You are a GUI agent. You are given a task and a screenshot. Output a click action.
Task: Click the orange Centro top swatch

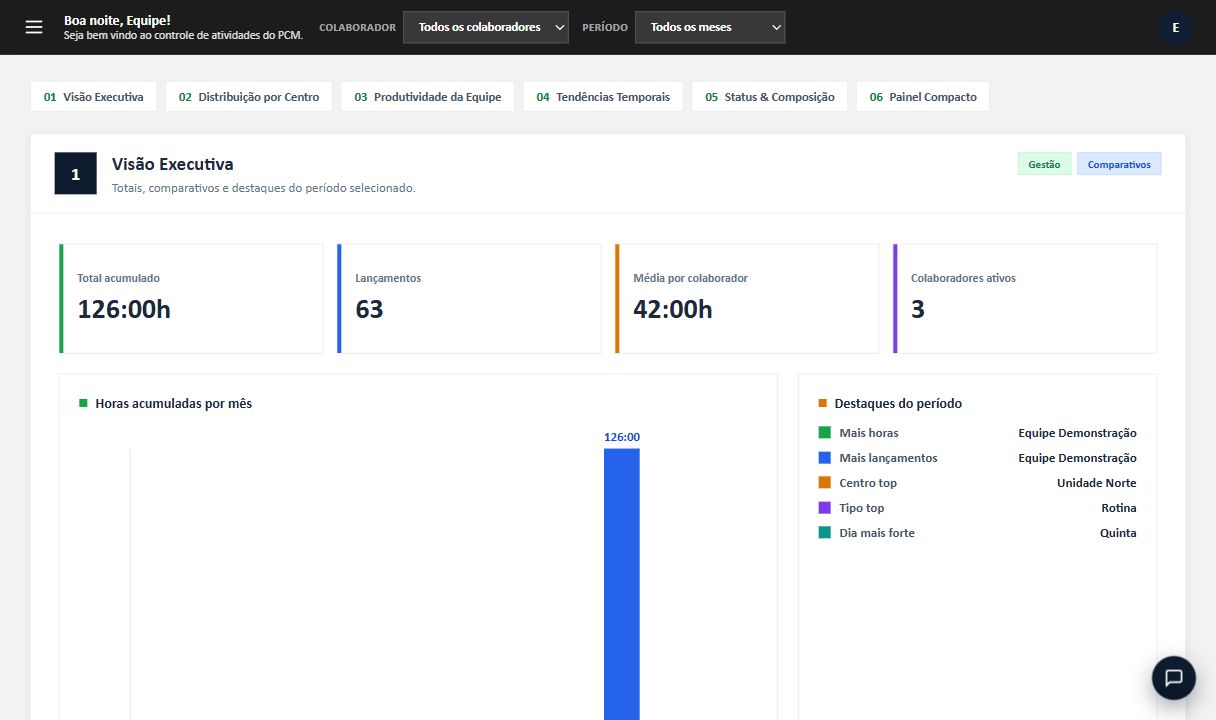[x=825, y=483]
